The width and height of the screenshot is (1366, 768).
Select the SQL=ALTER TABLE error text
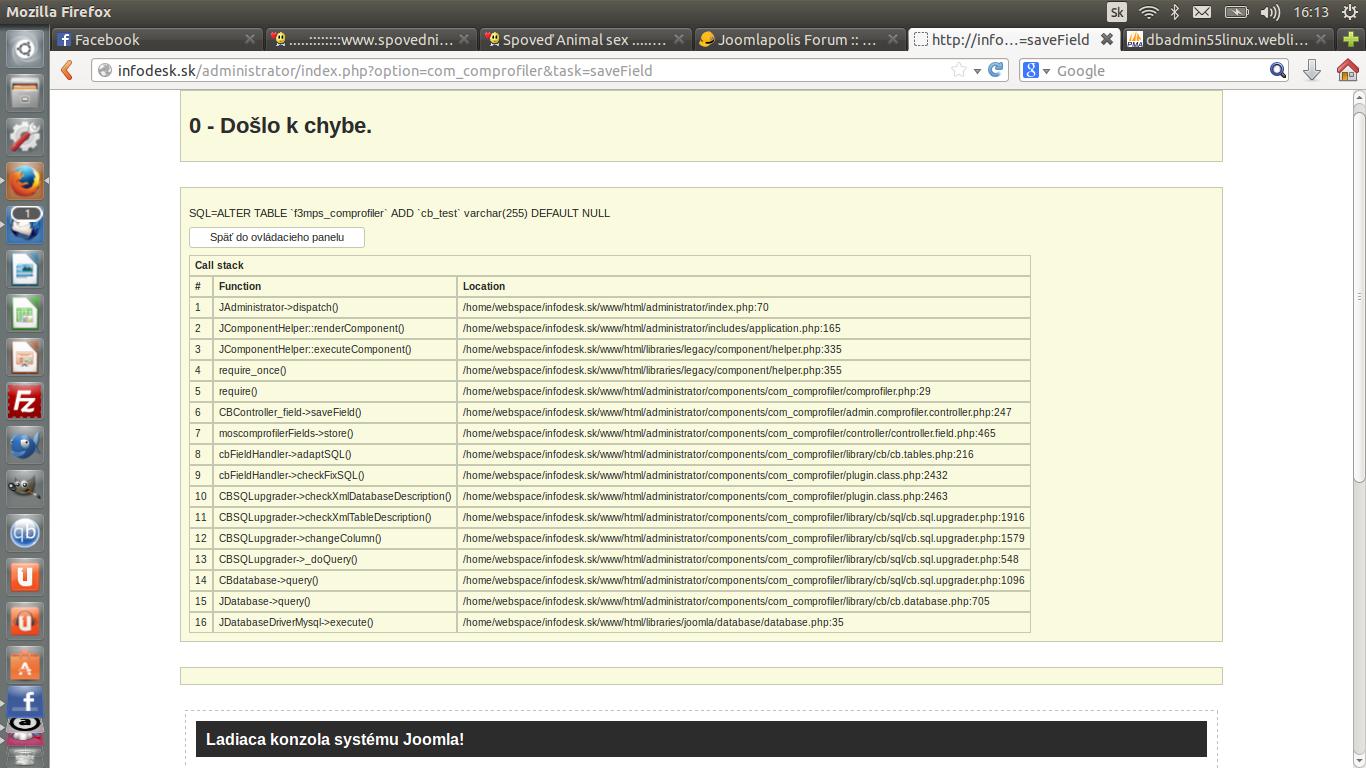399,213
